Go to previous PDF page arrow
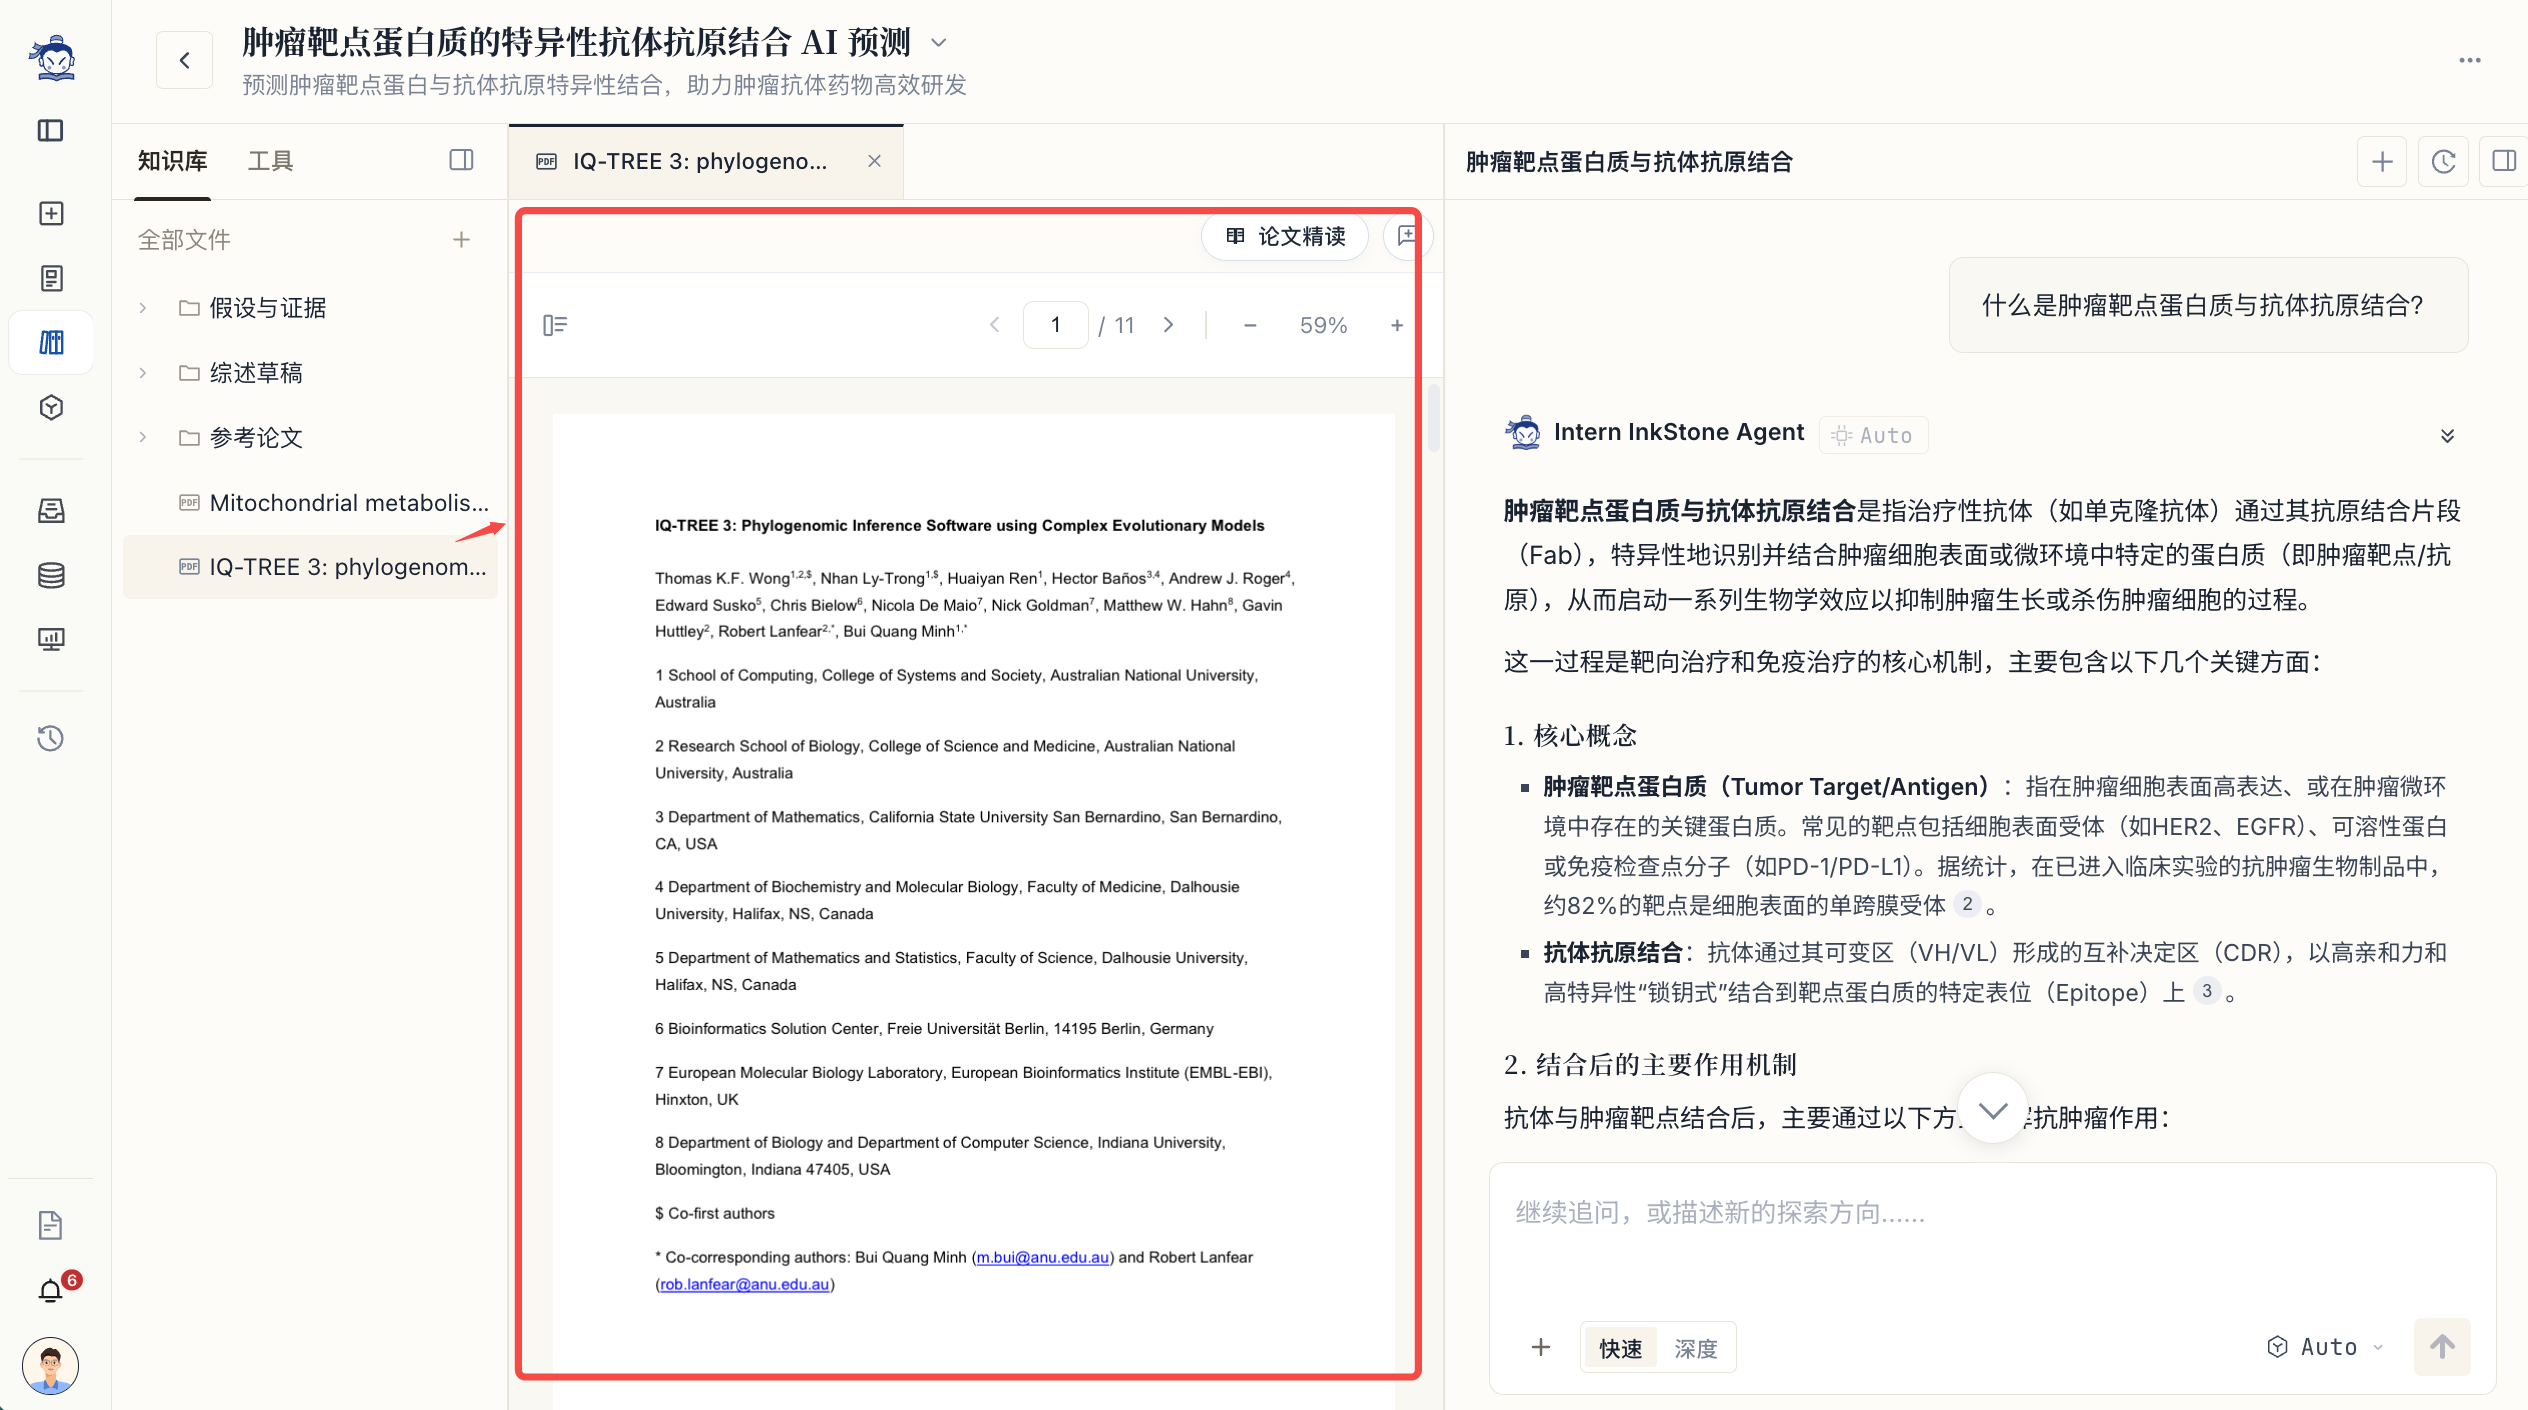This screenshot has height=1410, width=2528. click(x=994, y=325)
